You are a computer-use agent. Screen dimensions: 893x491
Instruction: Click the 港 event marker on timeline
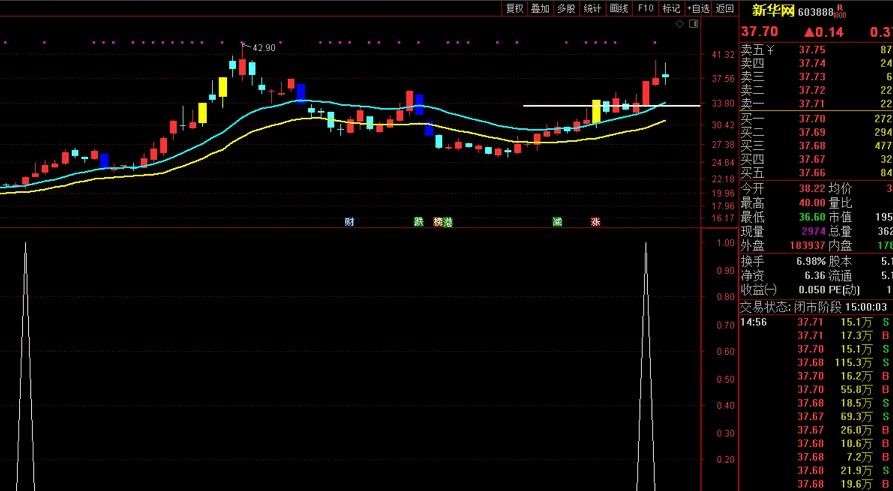[448, 222]
